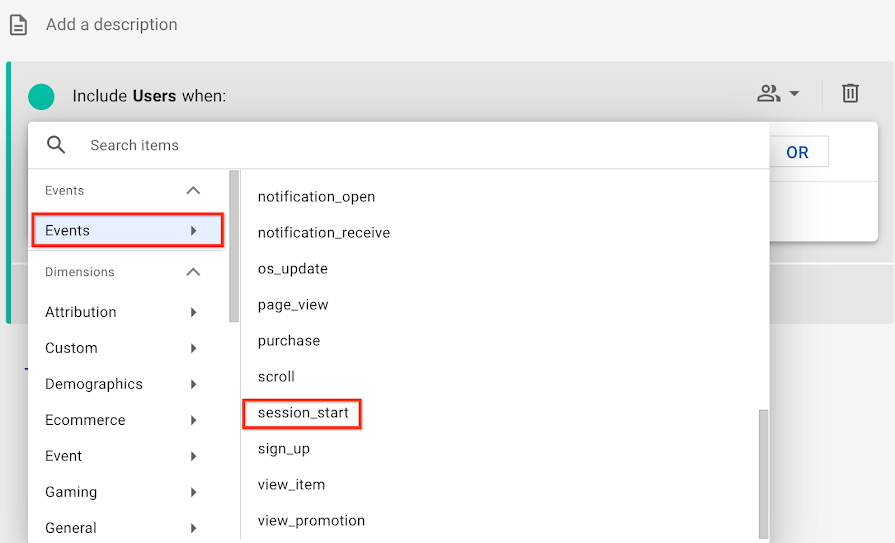Expand the Demographics category

[121, 384]
